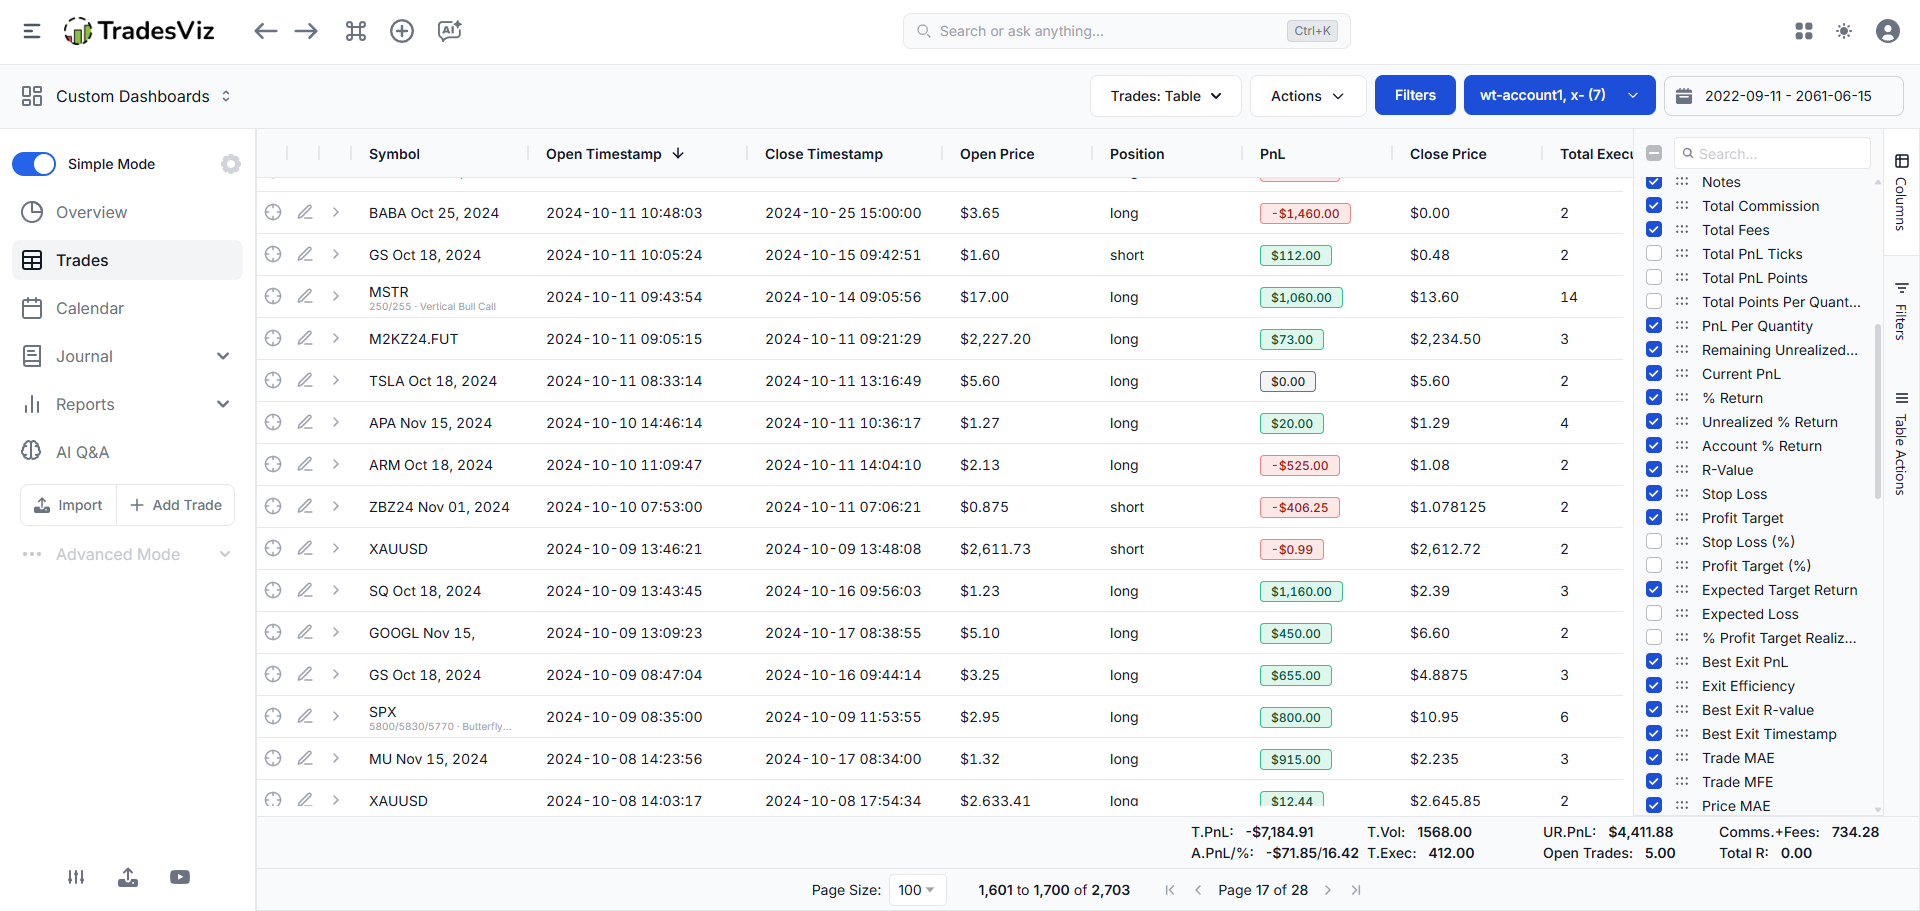This screenshot has width=1920, height=911.
Task: Go back with the left arrow
Action: coord(265,31)
